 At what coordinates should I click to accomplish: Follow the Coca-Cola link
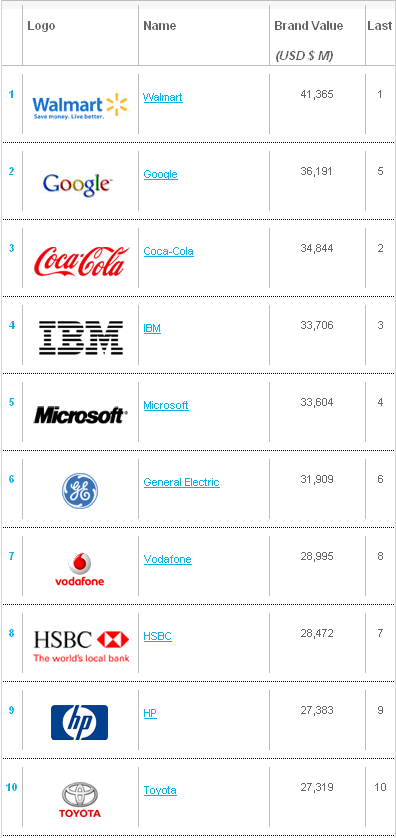coord(168,251)
